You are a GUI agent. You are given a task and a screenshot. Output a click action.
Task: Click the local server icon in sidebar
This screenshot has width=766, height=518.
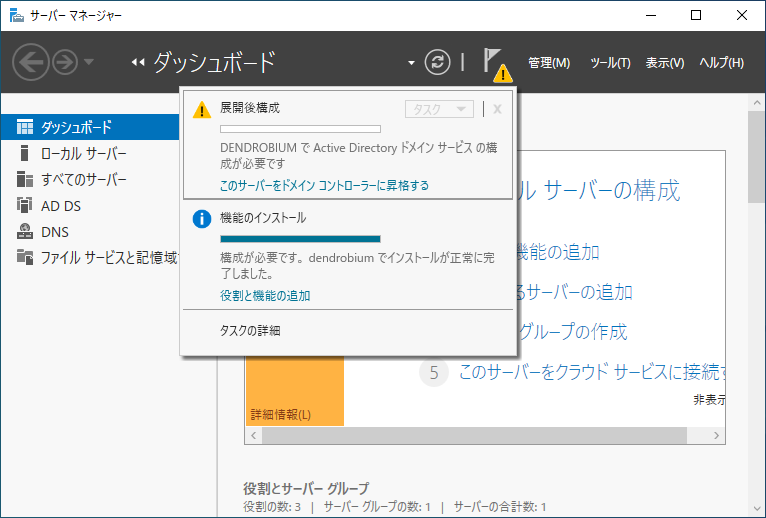point(24,153)
